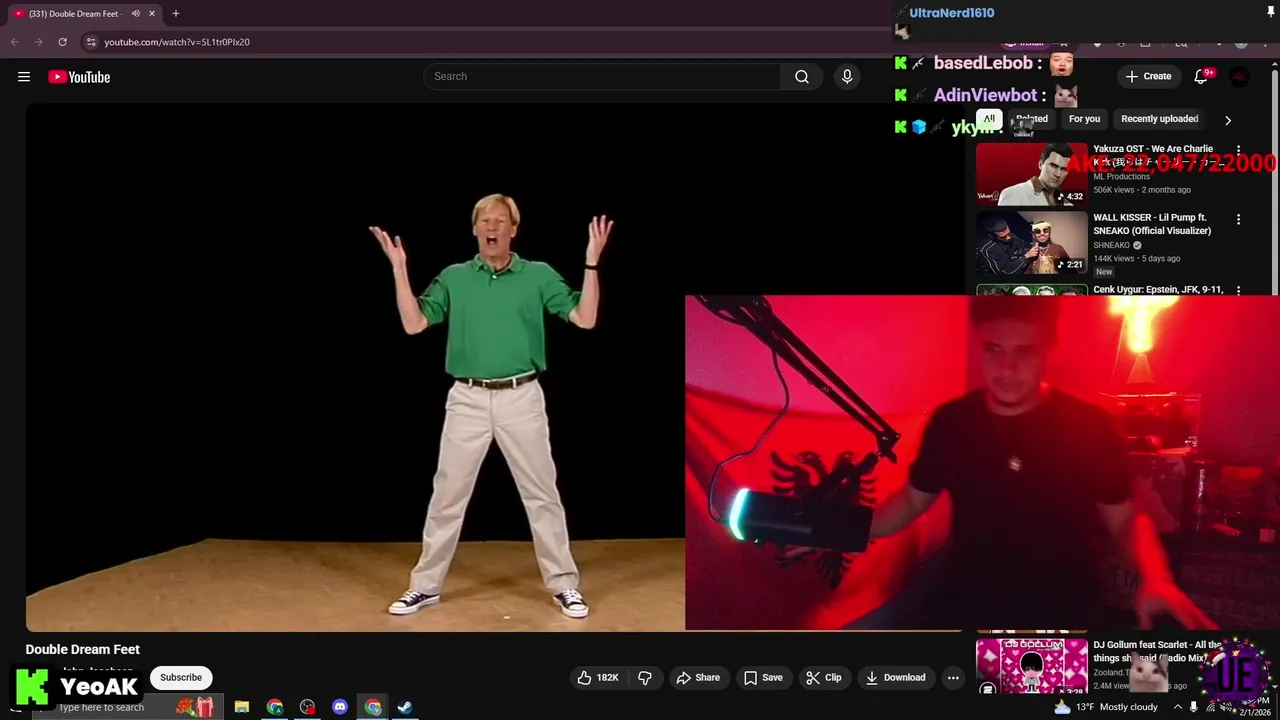Open the YouTube hamburger guide menu
This screenshot has width=1280, height=720.
pos(24,77)
